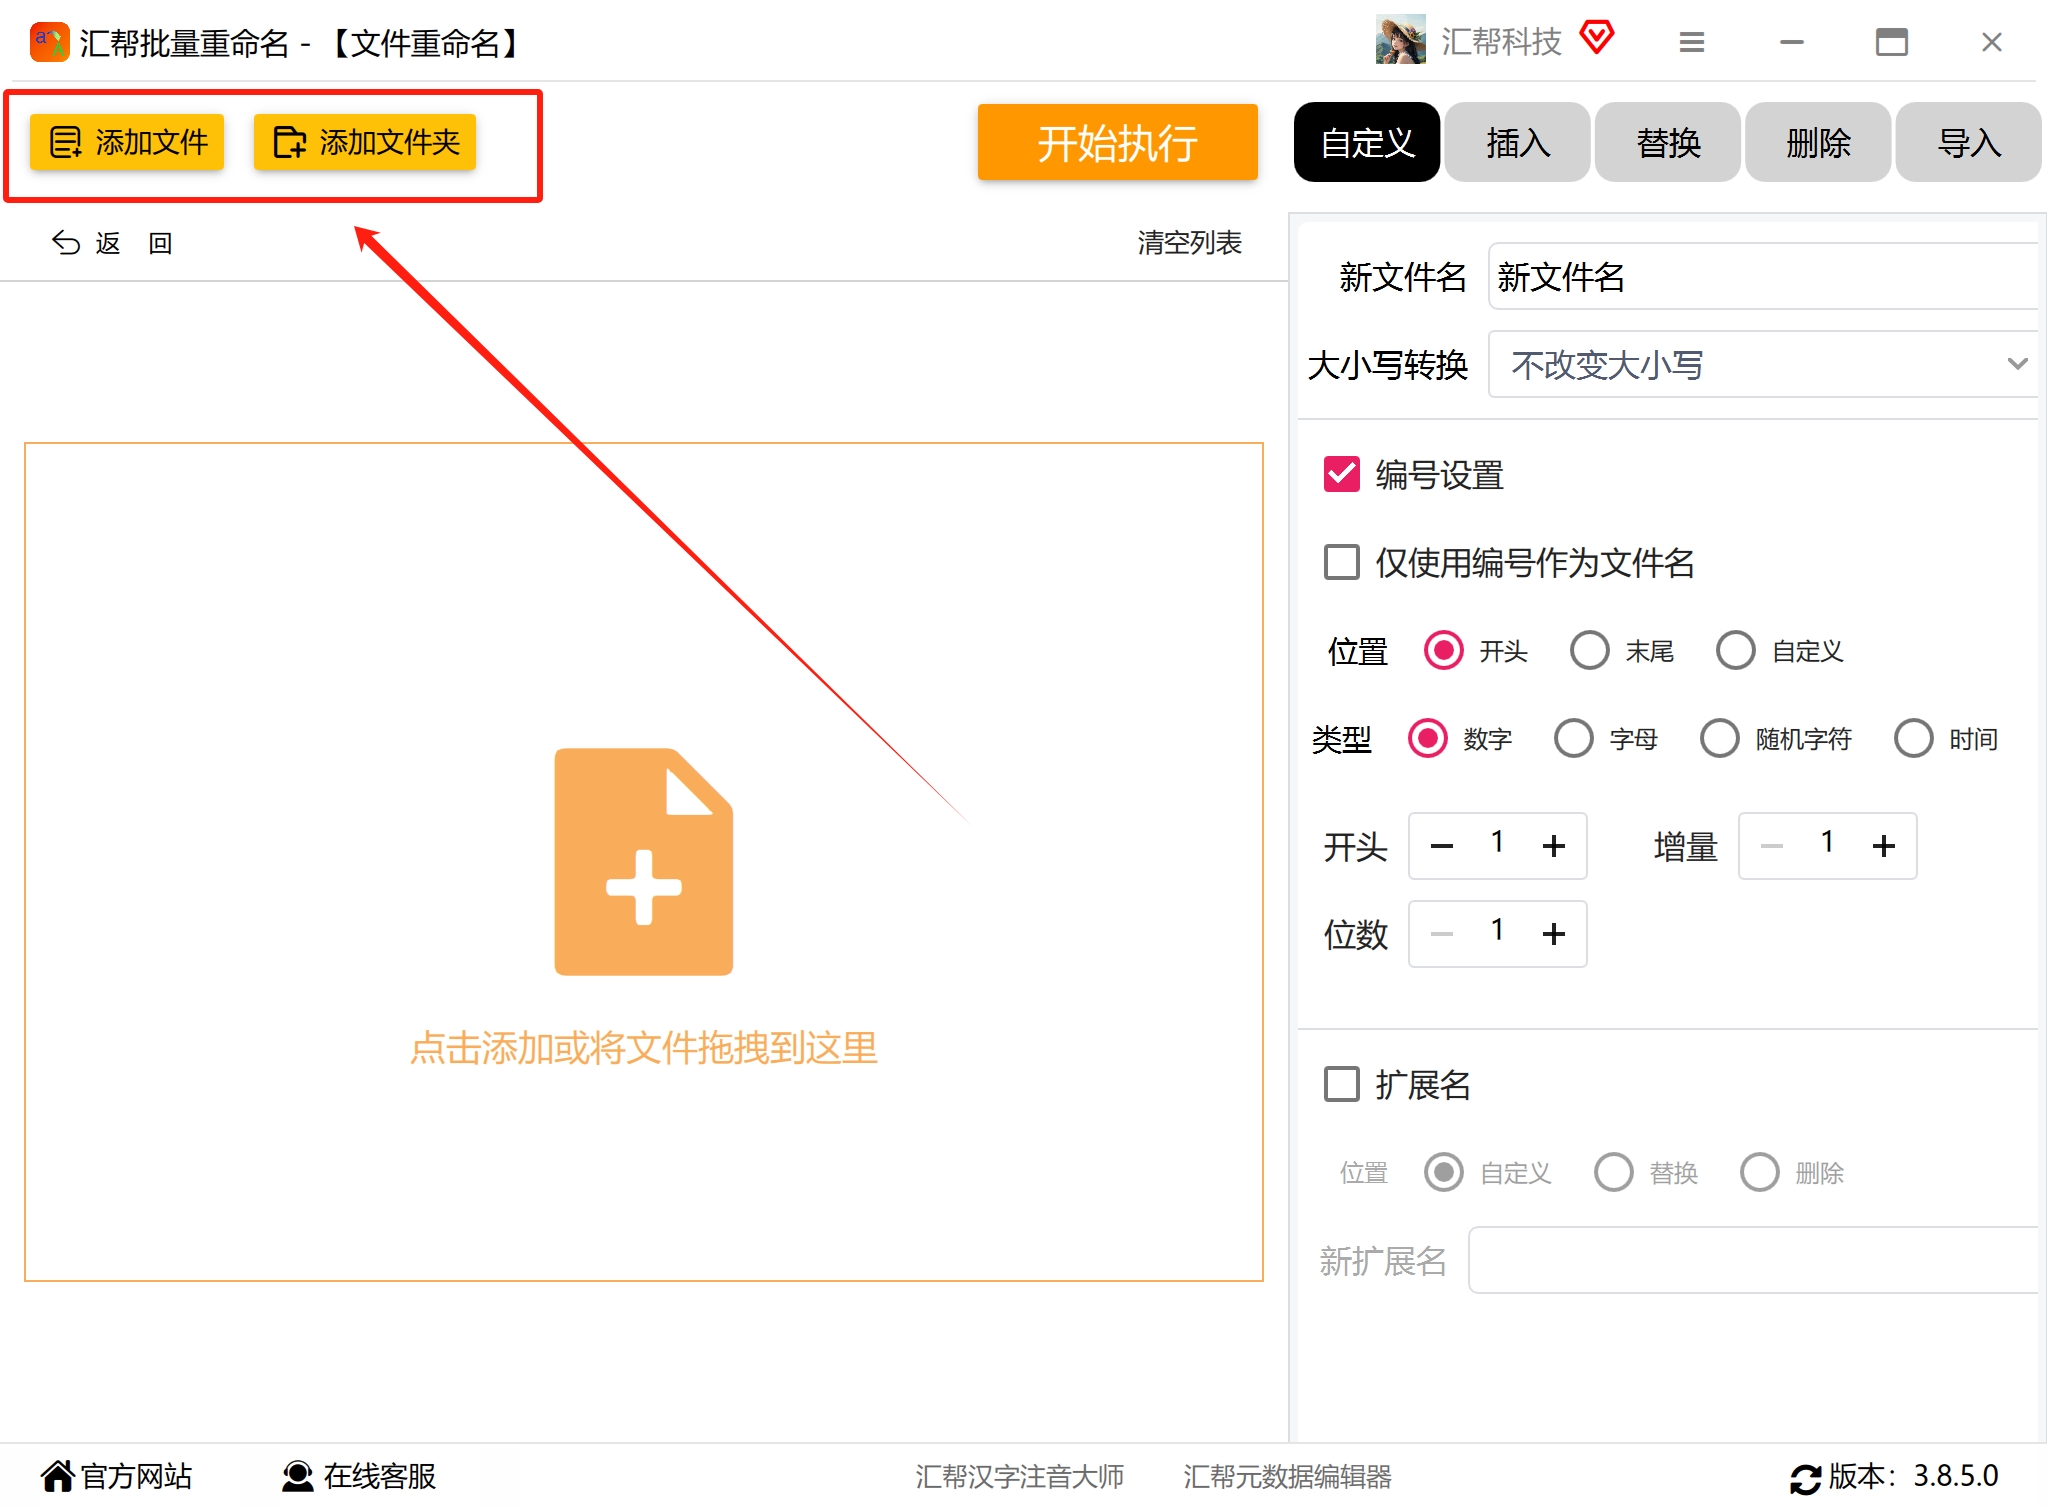2047x1509 pixels.
Task: Open 官方网站 home link
Action: click(116, 1476)
